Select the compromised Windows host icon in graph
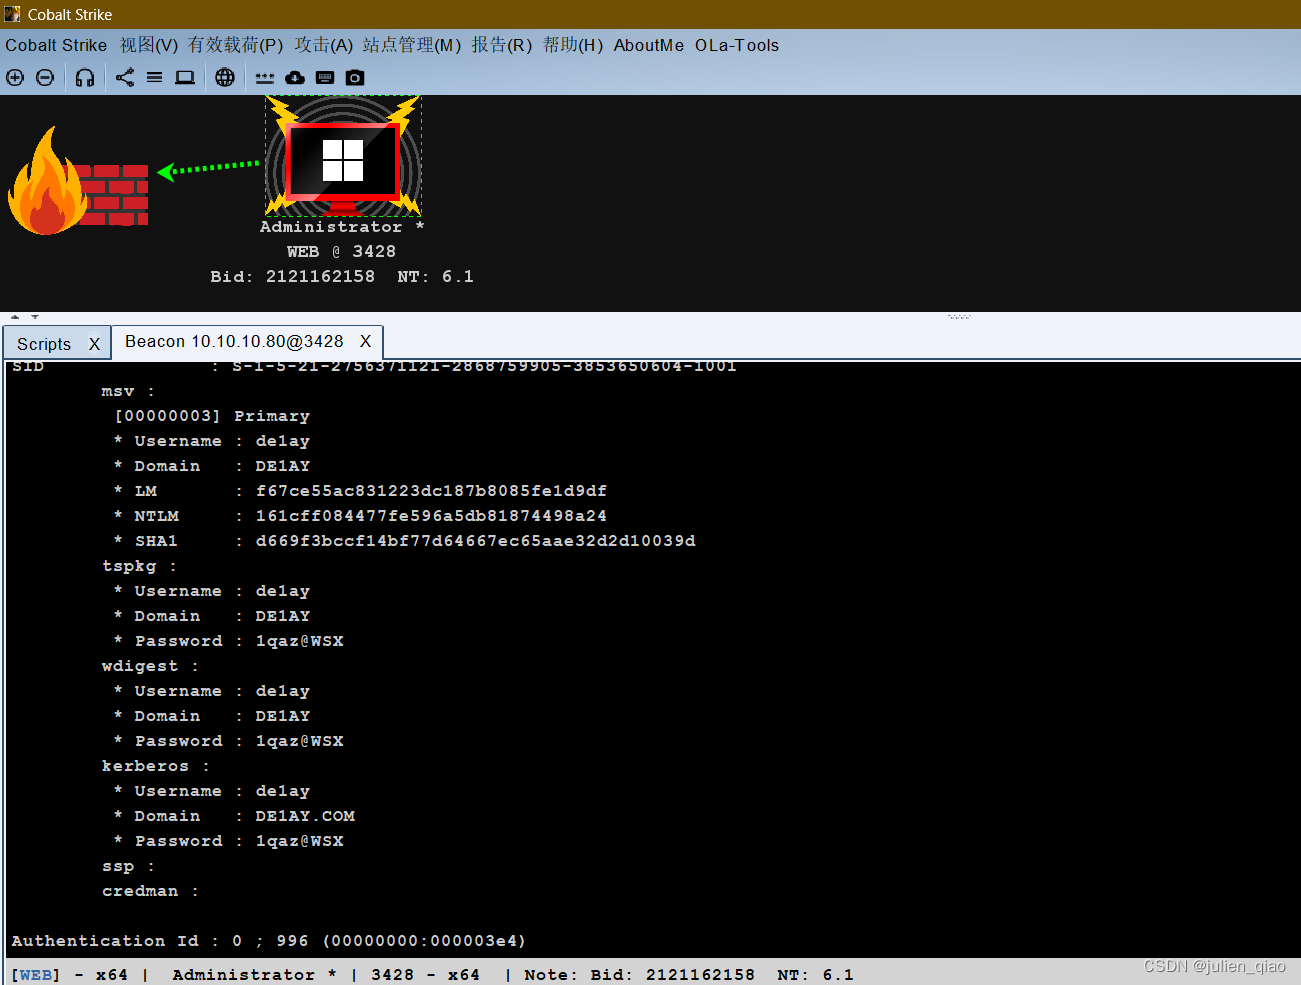1301x985 pixels. click(343, 156)
